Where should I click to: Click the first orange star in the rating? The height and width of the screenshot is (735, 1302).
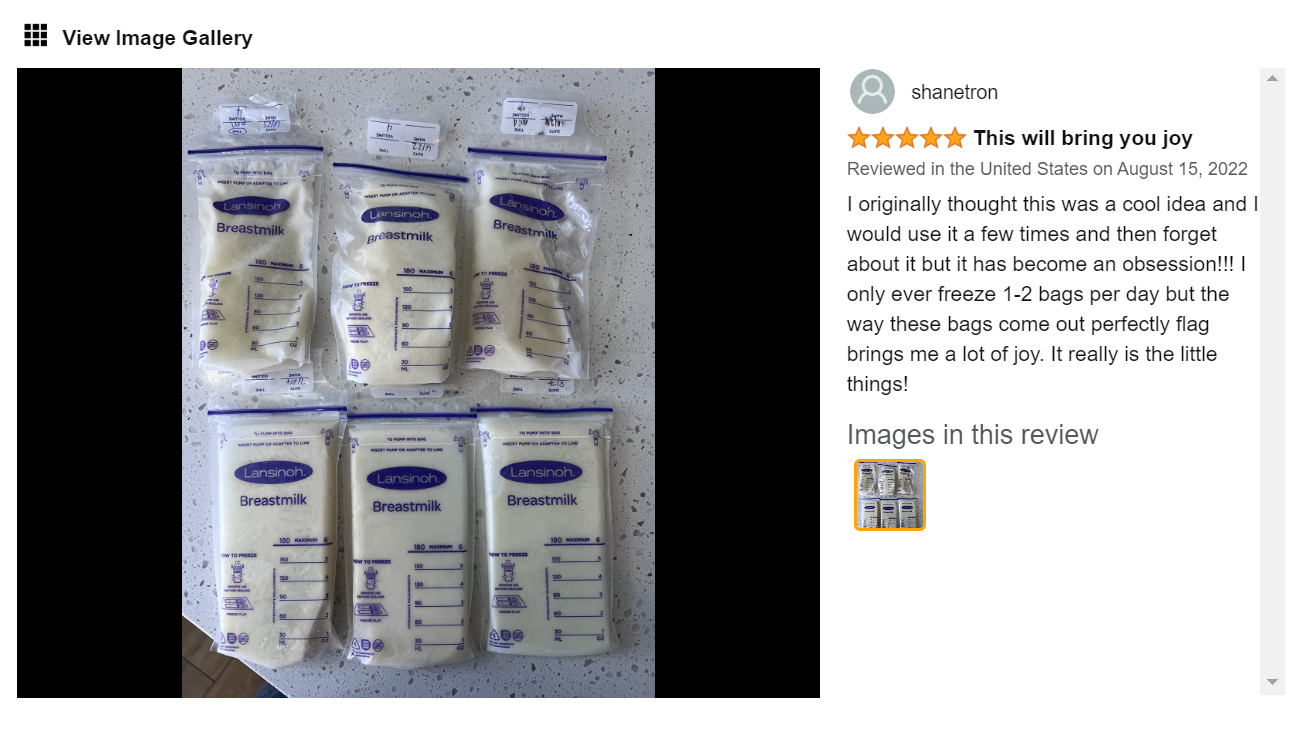pos(859,138)
